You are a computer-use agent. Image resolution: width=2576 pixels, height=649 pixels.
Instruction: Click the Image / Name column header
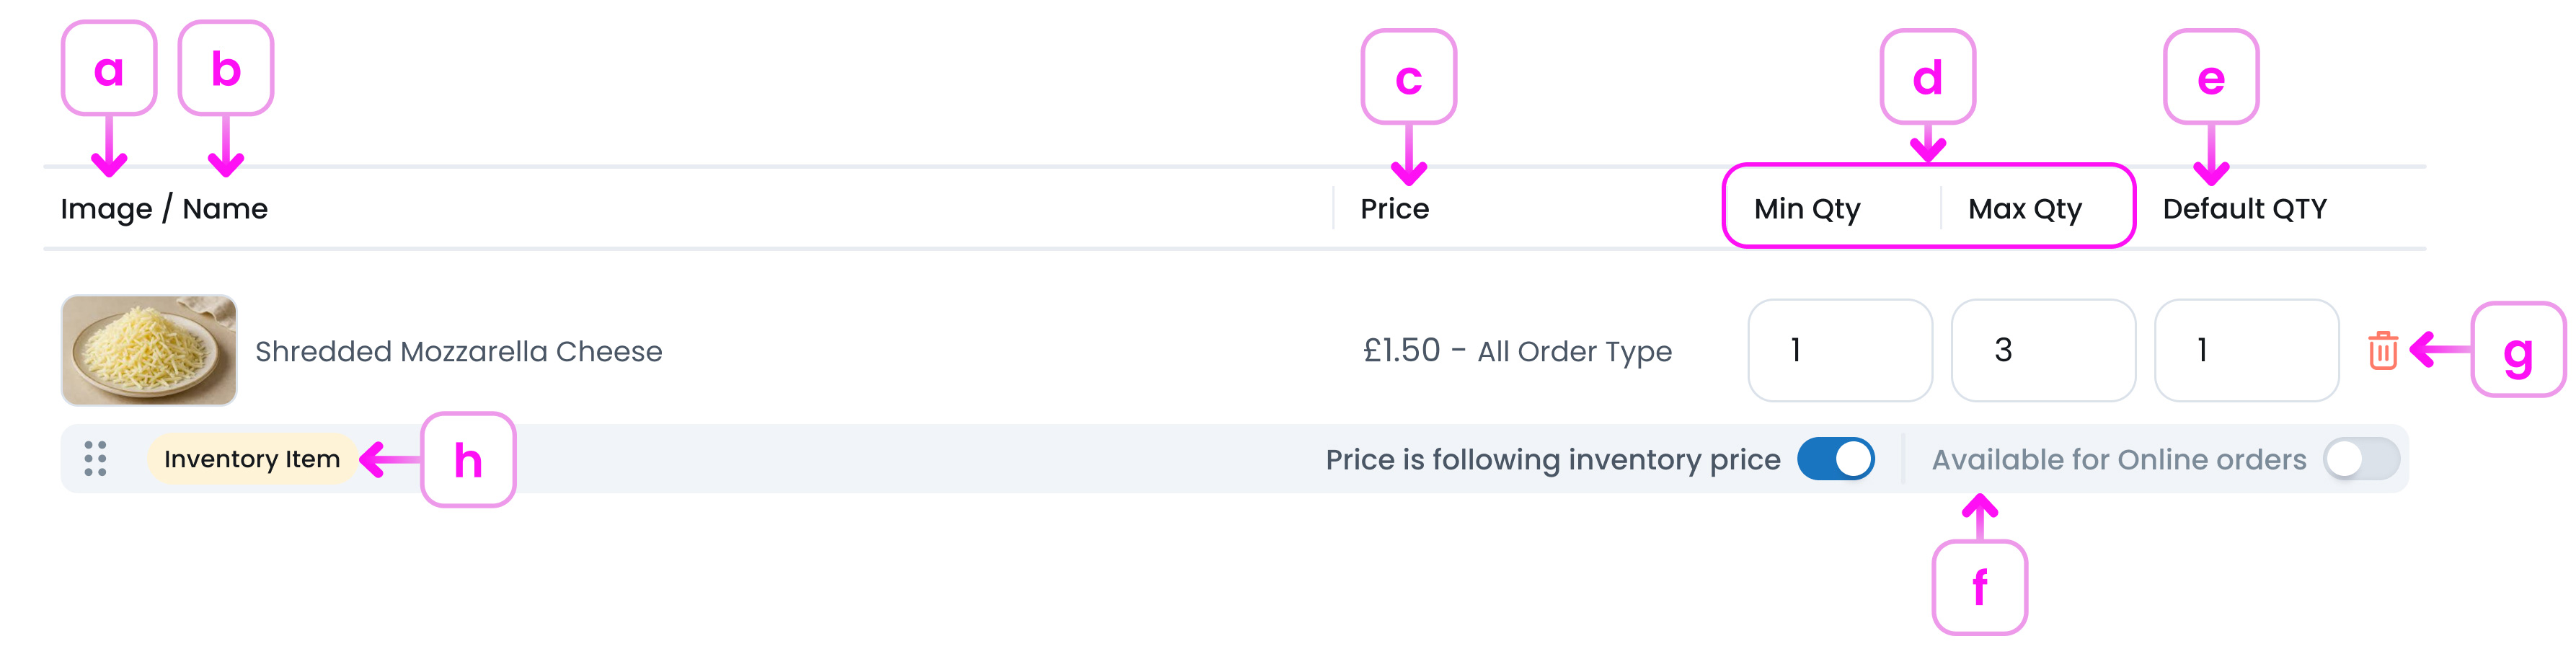coord(164,209)
